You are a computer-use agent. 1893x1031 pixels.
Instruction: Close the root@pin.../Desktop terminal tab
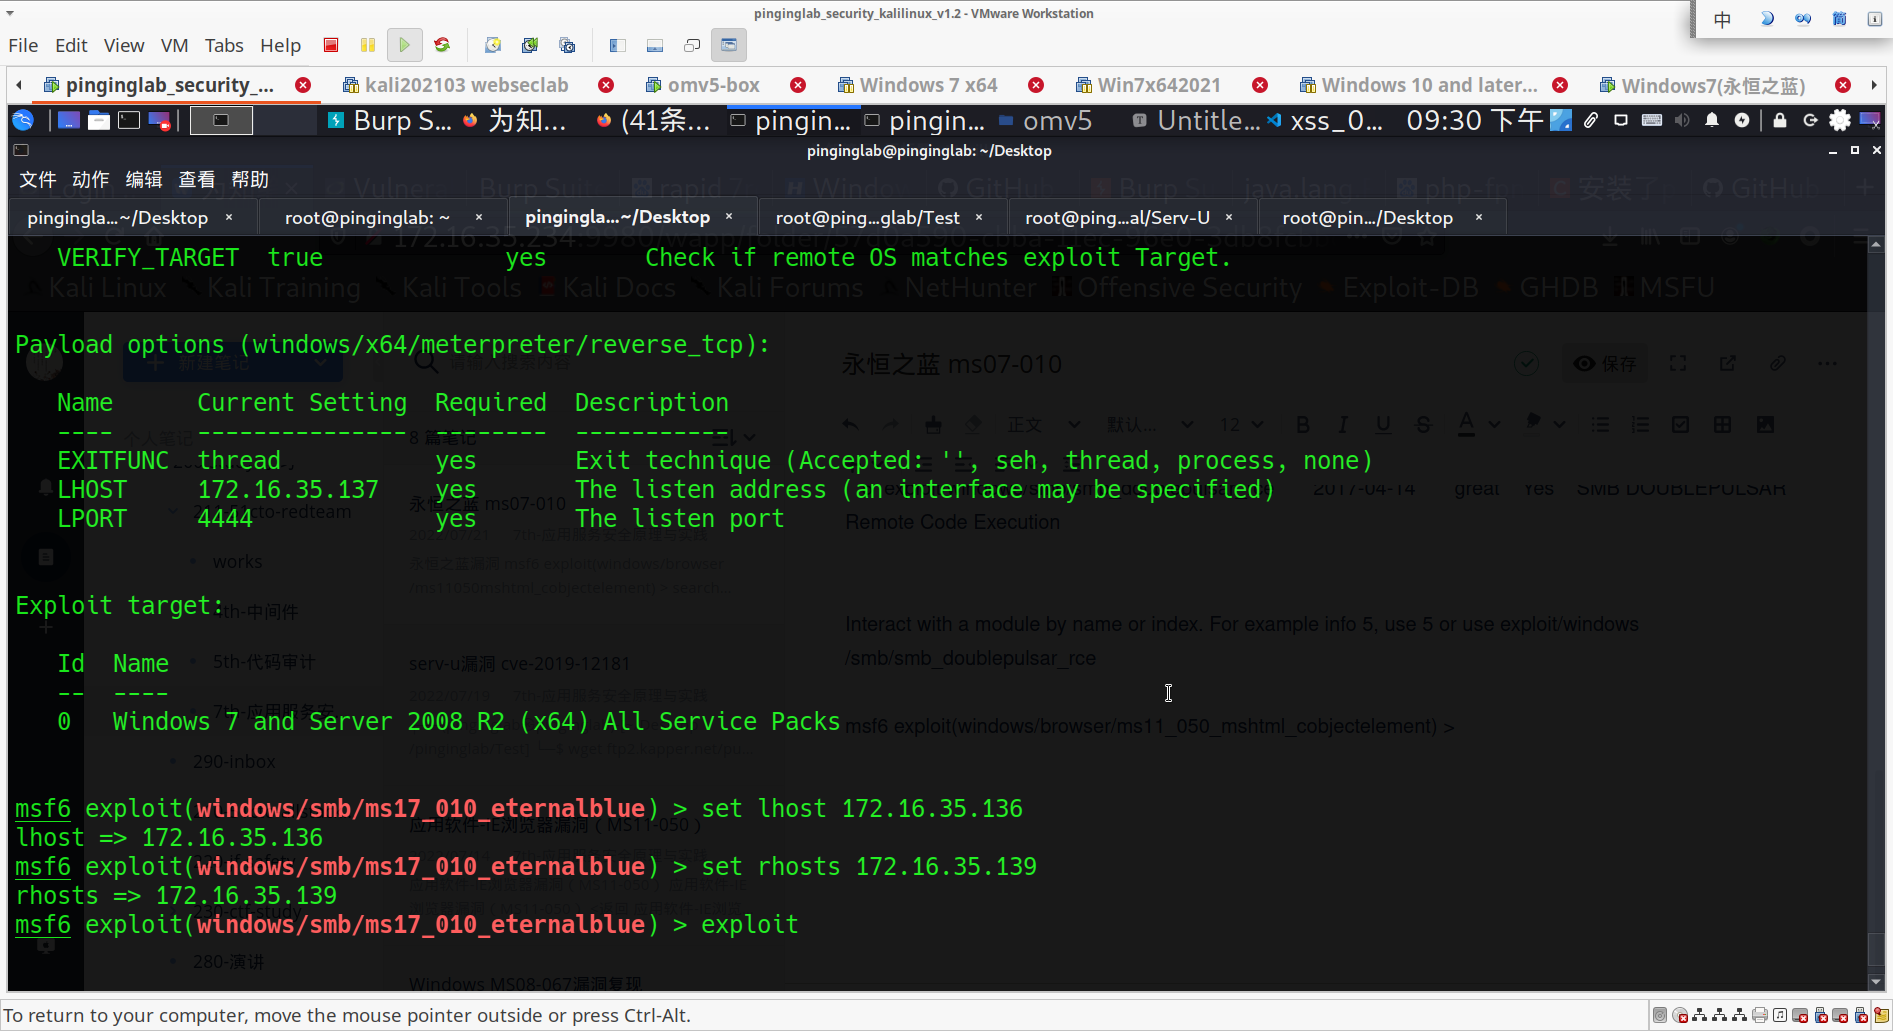1479,217
